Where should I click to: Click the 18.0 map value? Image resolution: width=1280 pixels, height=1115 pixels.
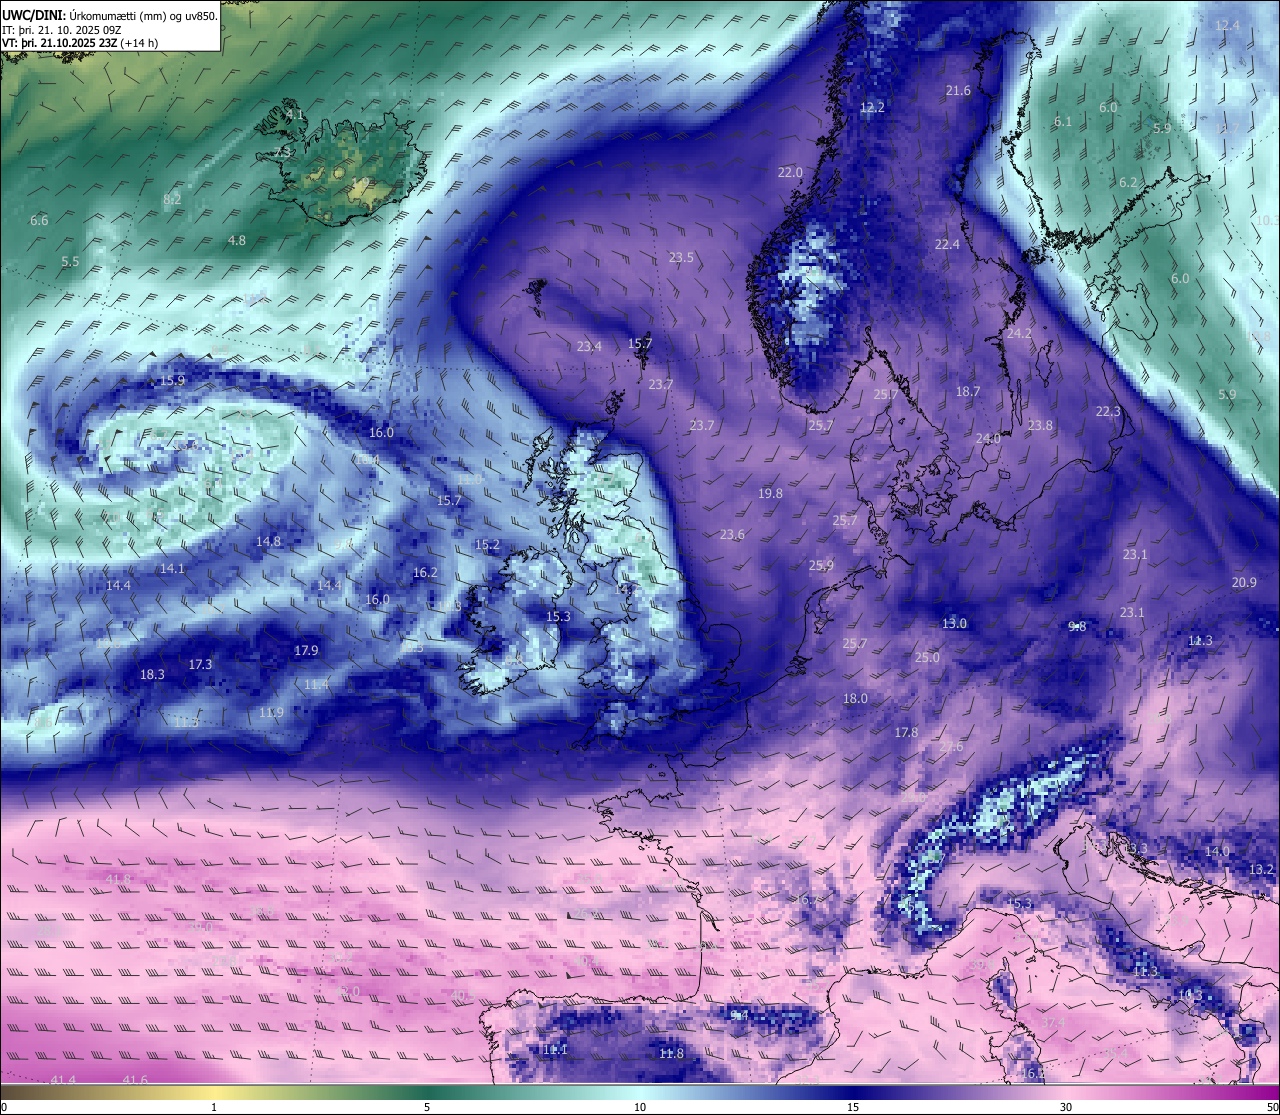pos(855,699)
